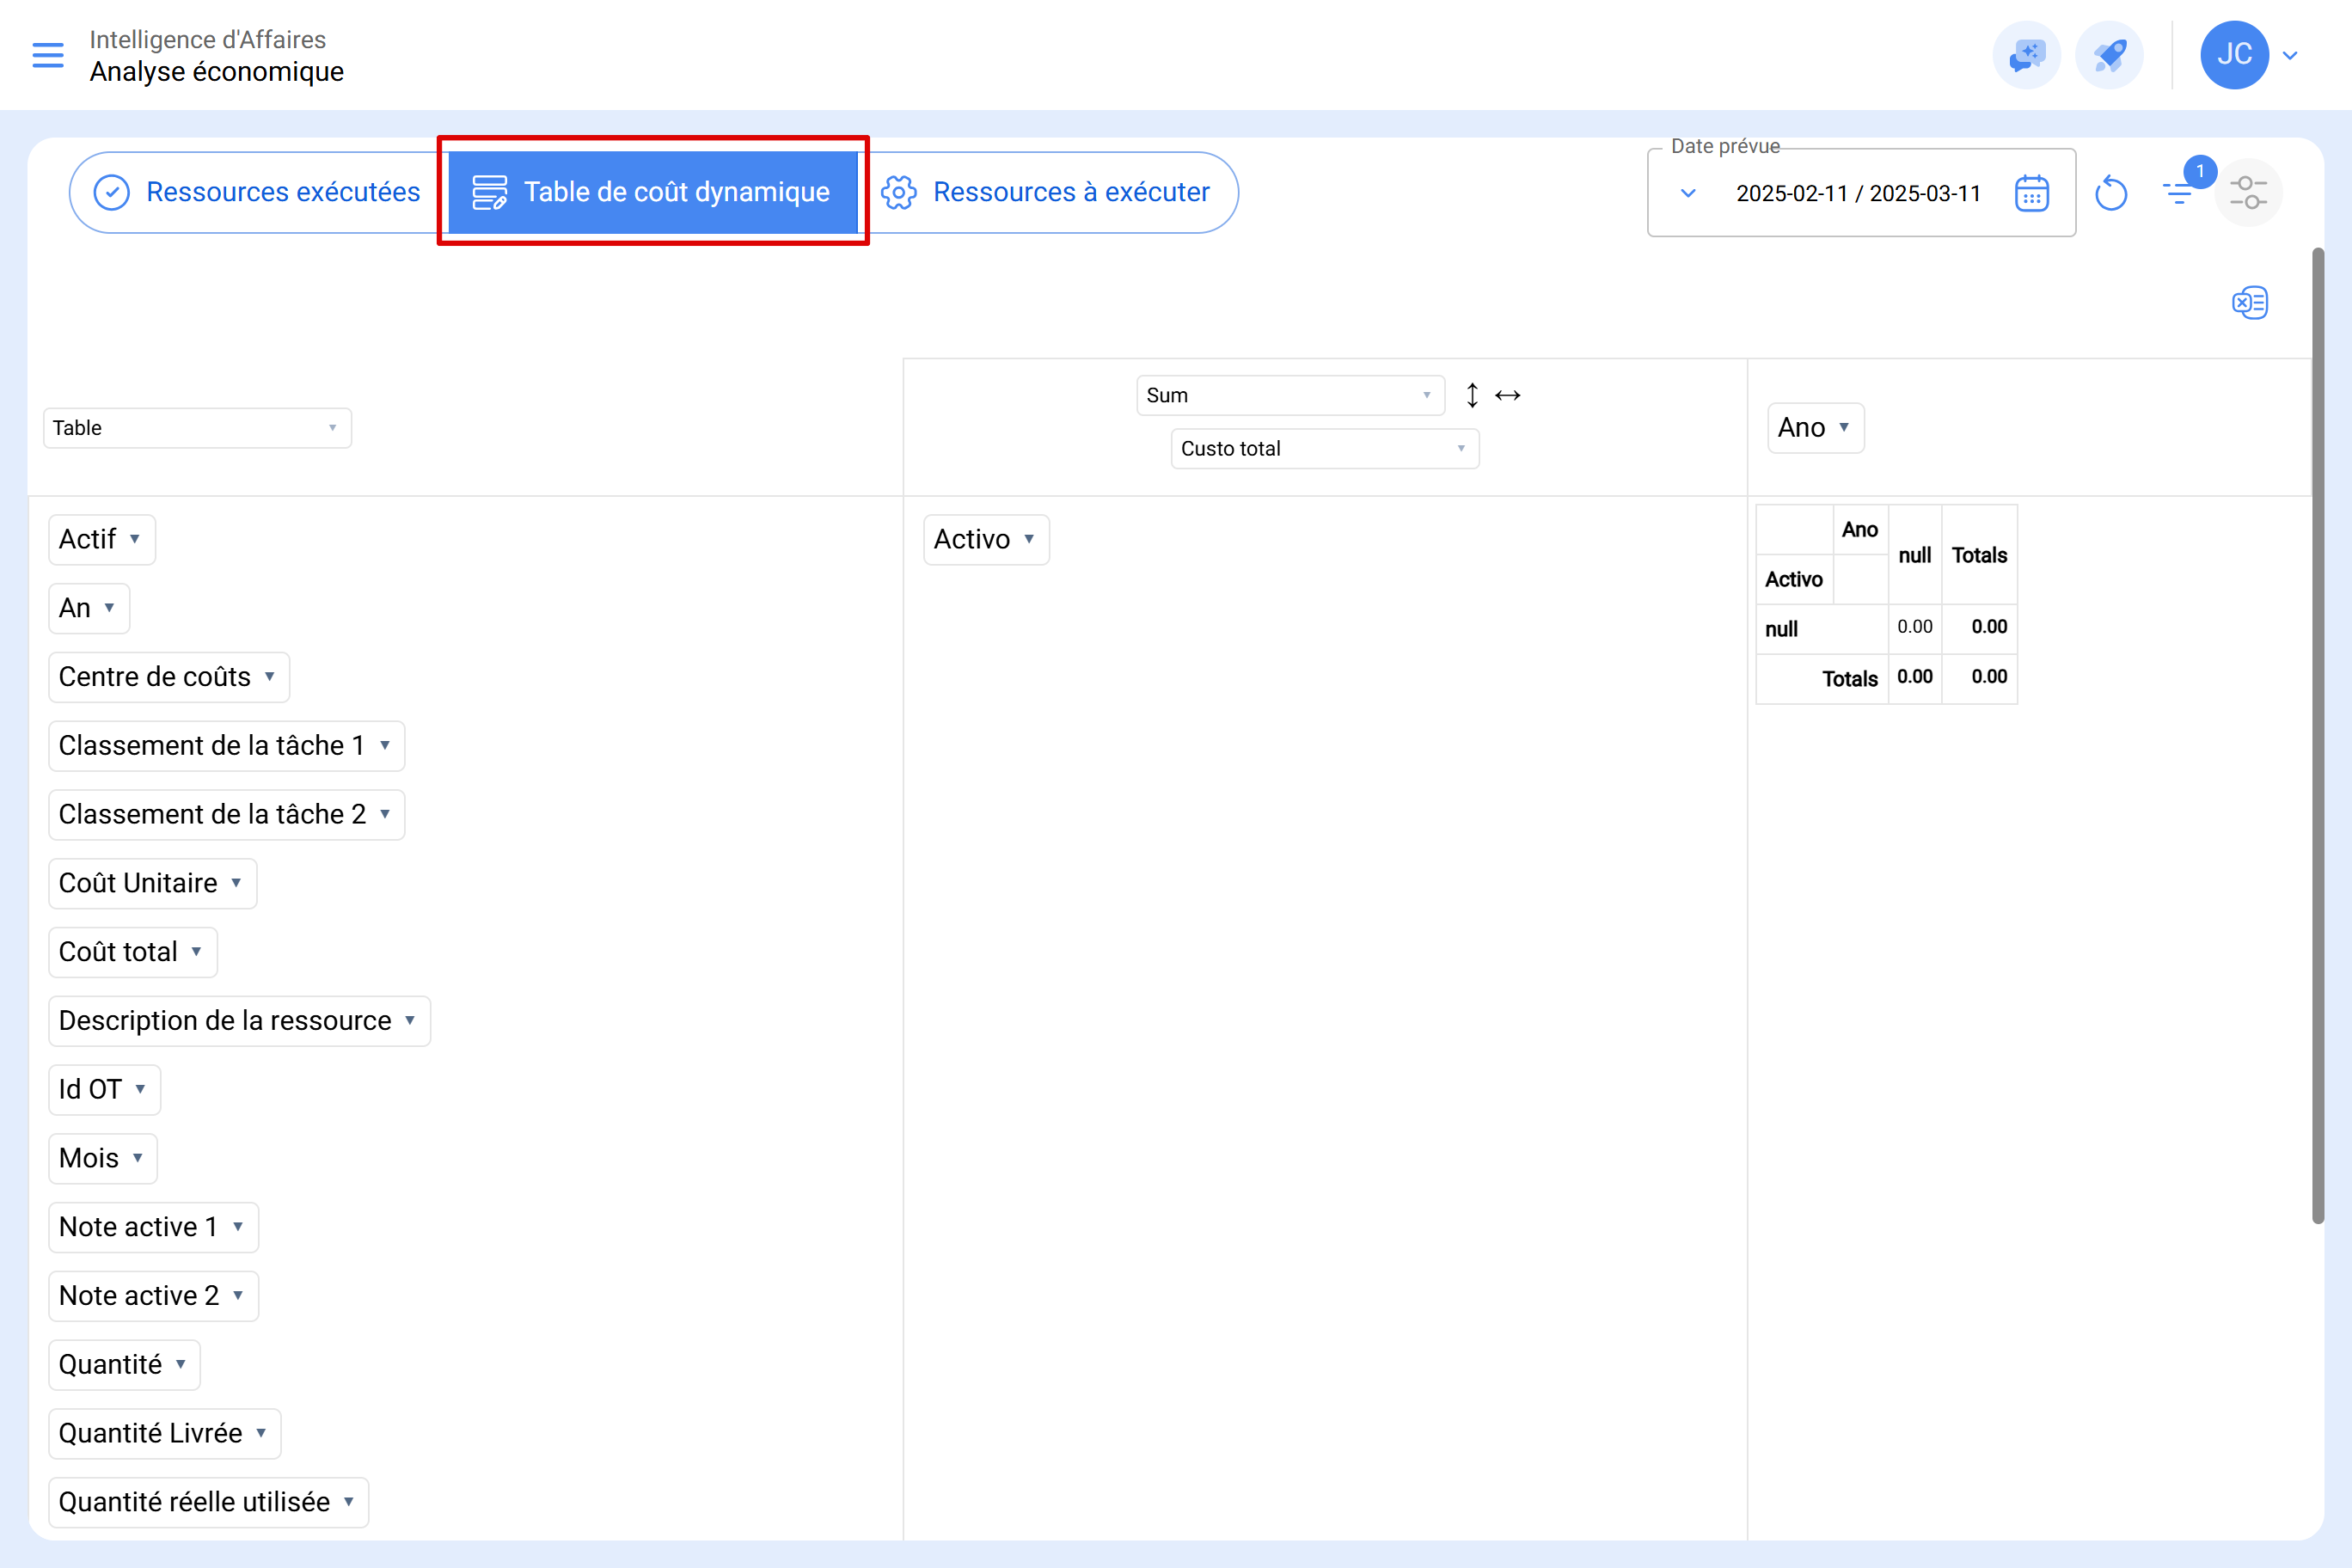The height and width of the screenshot is (1568, 2352).
Task: Switch to Ressources exécutées tab
Action: (258, 192)
